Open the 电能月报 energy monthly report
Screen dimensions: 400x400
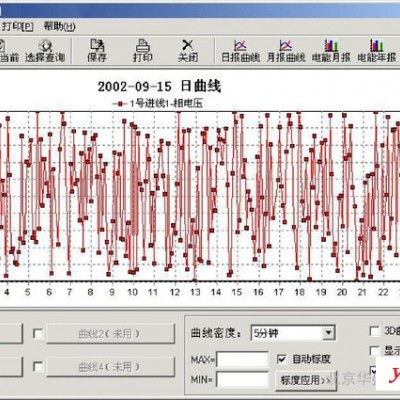331,50
